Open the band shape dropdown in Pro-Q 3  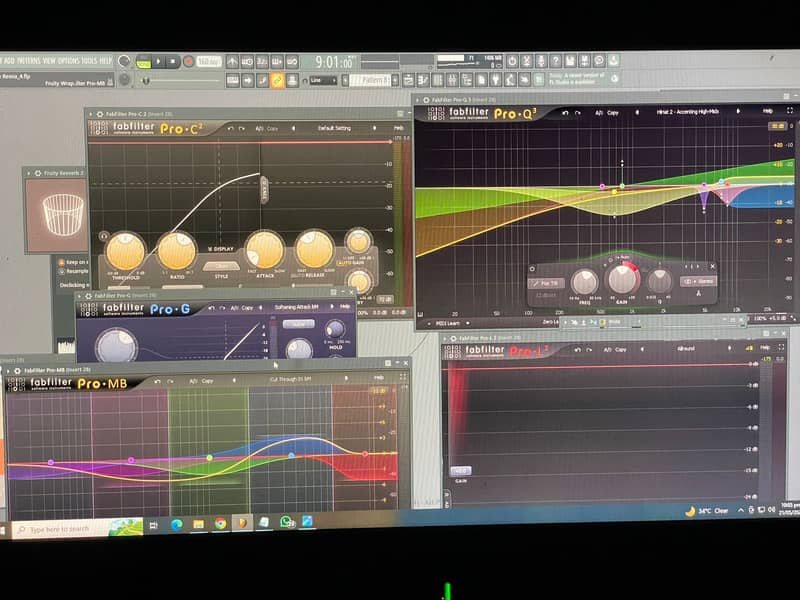pyautogui.click(x=545, y=283)
